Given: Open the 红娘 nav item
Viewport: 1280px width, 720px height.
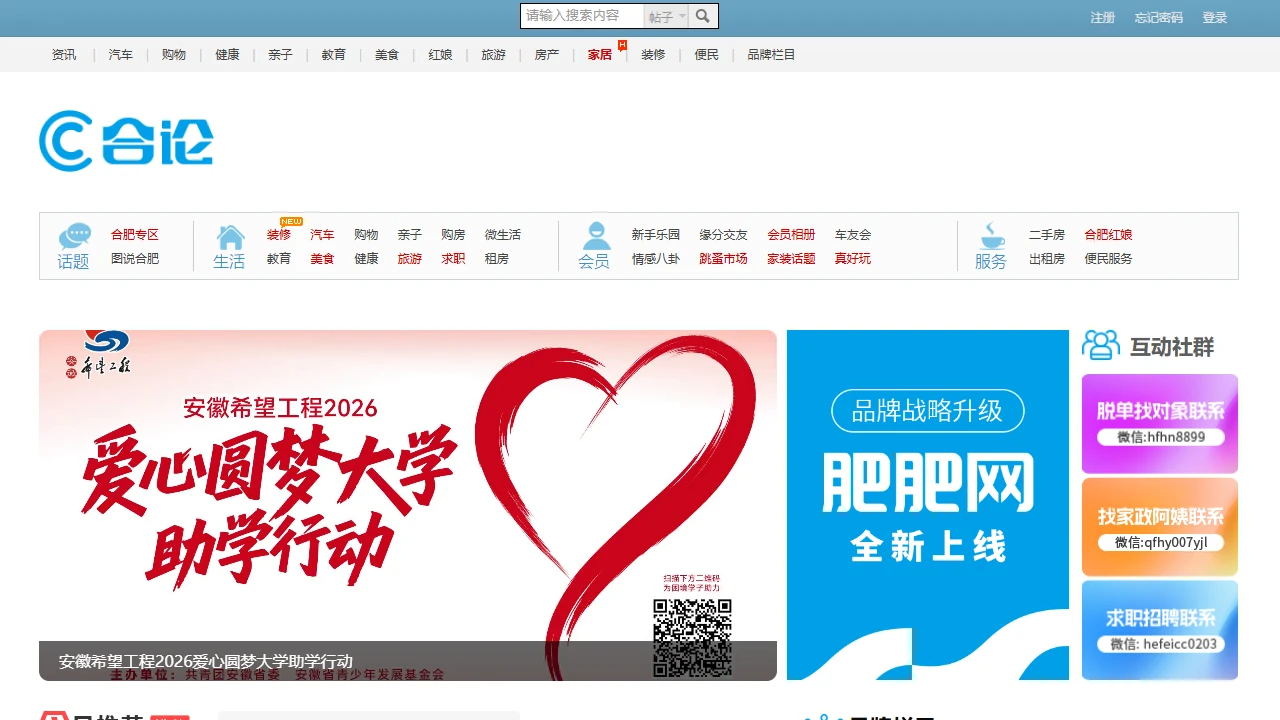Looking at the screenshot, I should coord(440,55).
